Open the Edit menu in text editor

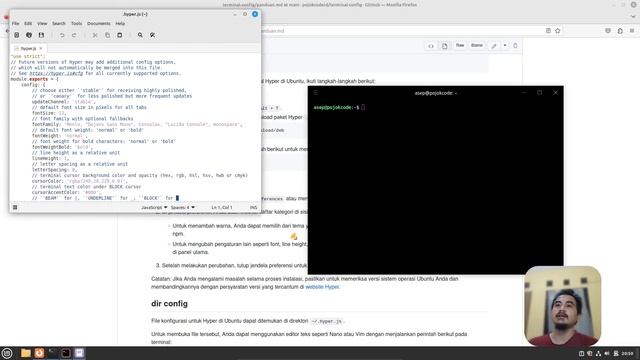click(28, 24)
